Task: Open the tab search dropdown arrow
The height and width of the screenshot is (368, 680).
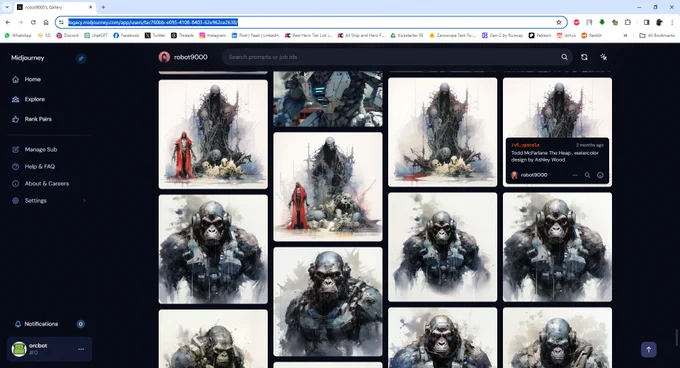Action: 7,7
